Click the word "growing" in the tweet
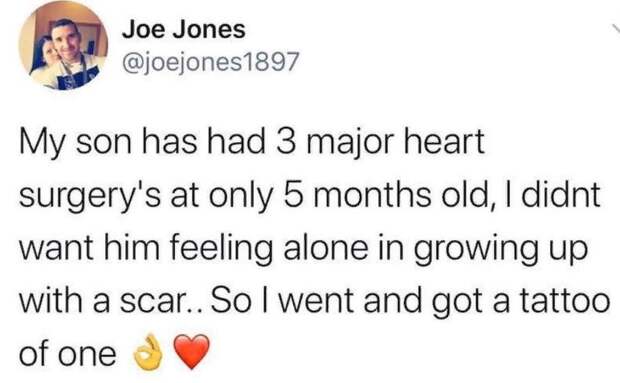This screenshot has width=620, height=383. coord(475,250)
